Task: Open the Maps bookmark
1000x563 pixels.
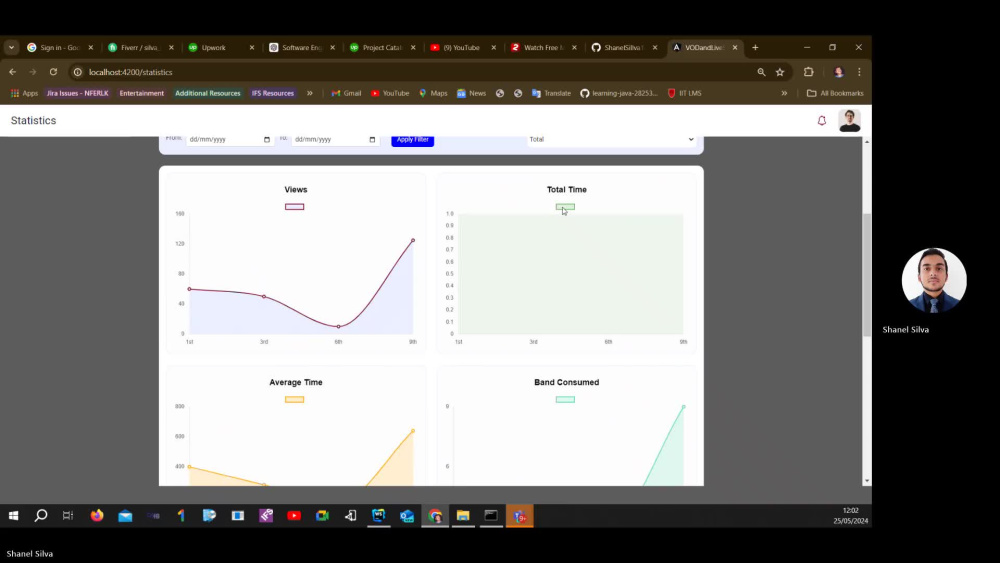Action: pos(433,93)
